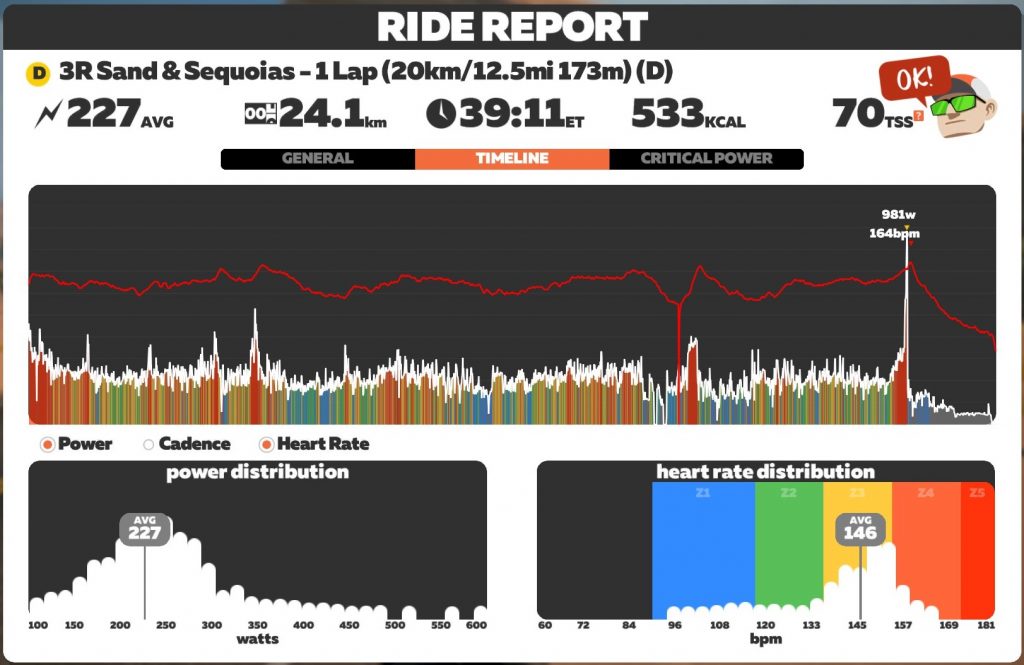Click the blue Z1 heart rate zone

tap(703, 550)
